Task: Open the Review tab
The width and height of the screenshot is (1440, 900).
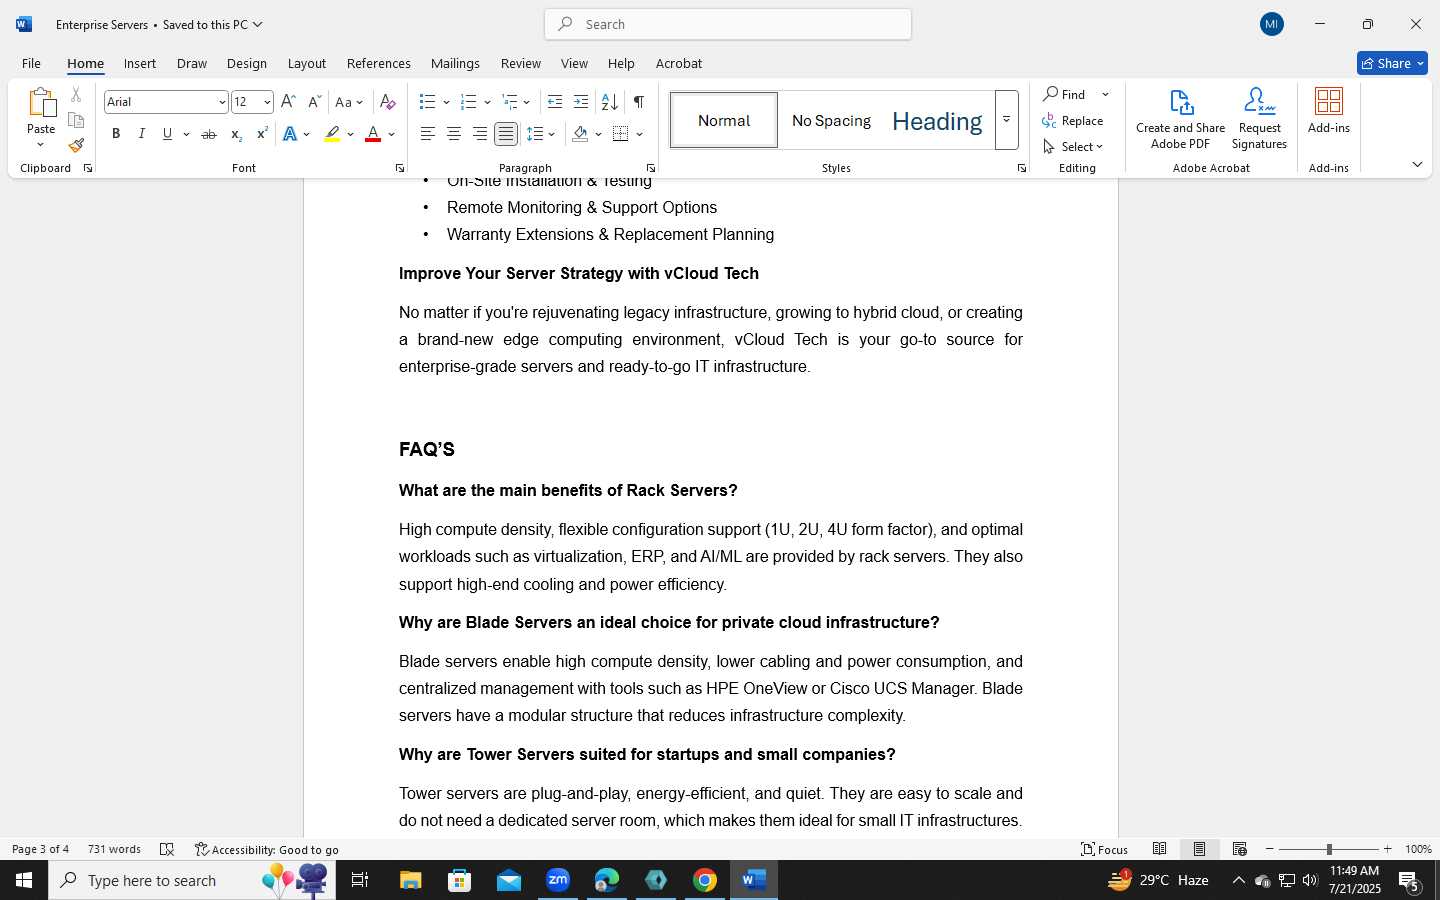Action: click(x=520, y=63)
